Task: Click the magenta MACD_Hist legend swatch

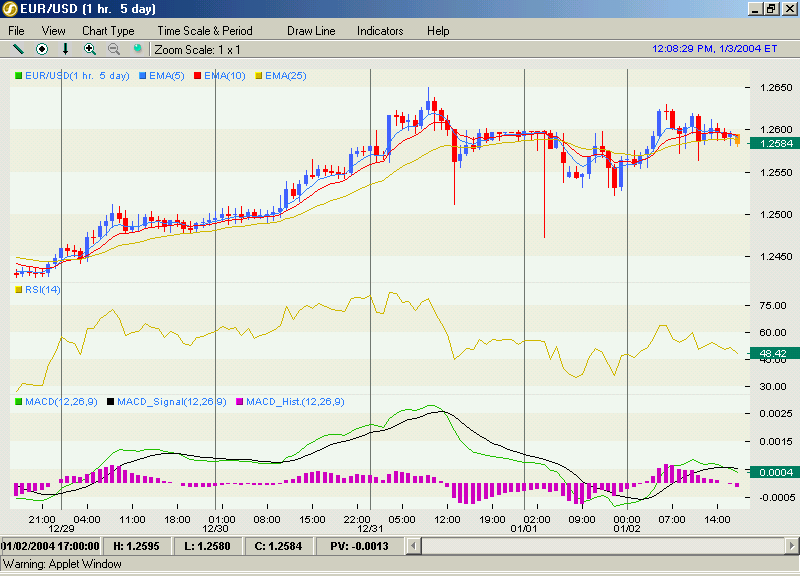Action: [239, 402]
